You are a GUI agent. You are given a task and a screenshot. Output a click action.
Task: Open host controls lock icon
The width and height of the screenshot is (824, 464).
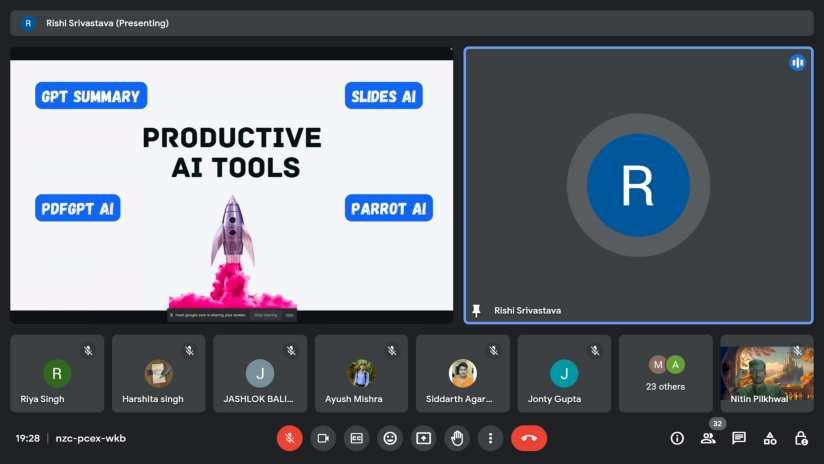pyautogui.click(x=801, y=438)
